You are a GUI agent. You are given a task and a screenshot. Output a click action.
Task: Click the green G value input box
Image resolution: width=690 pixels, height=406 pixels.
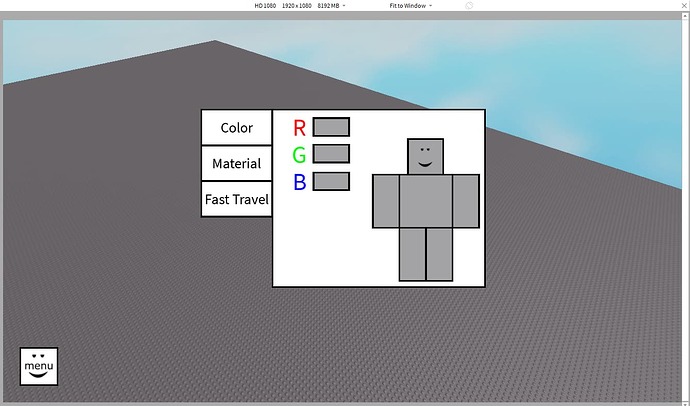[x=331, y=154]
